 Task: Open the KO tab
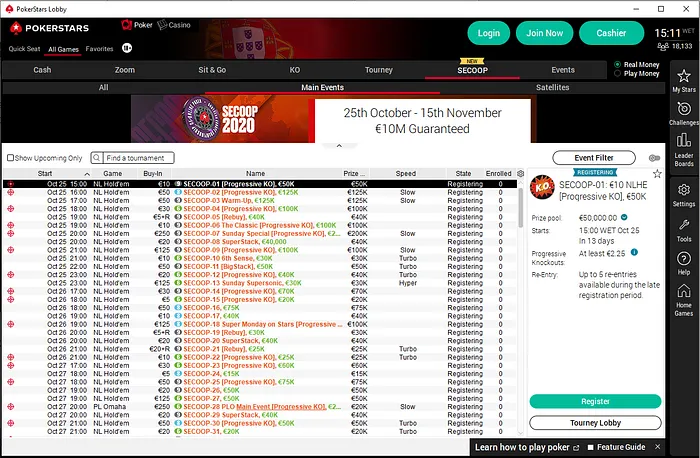(x=295, y=70)
